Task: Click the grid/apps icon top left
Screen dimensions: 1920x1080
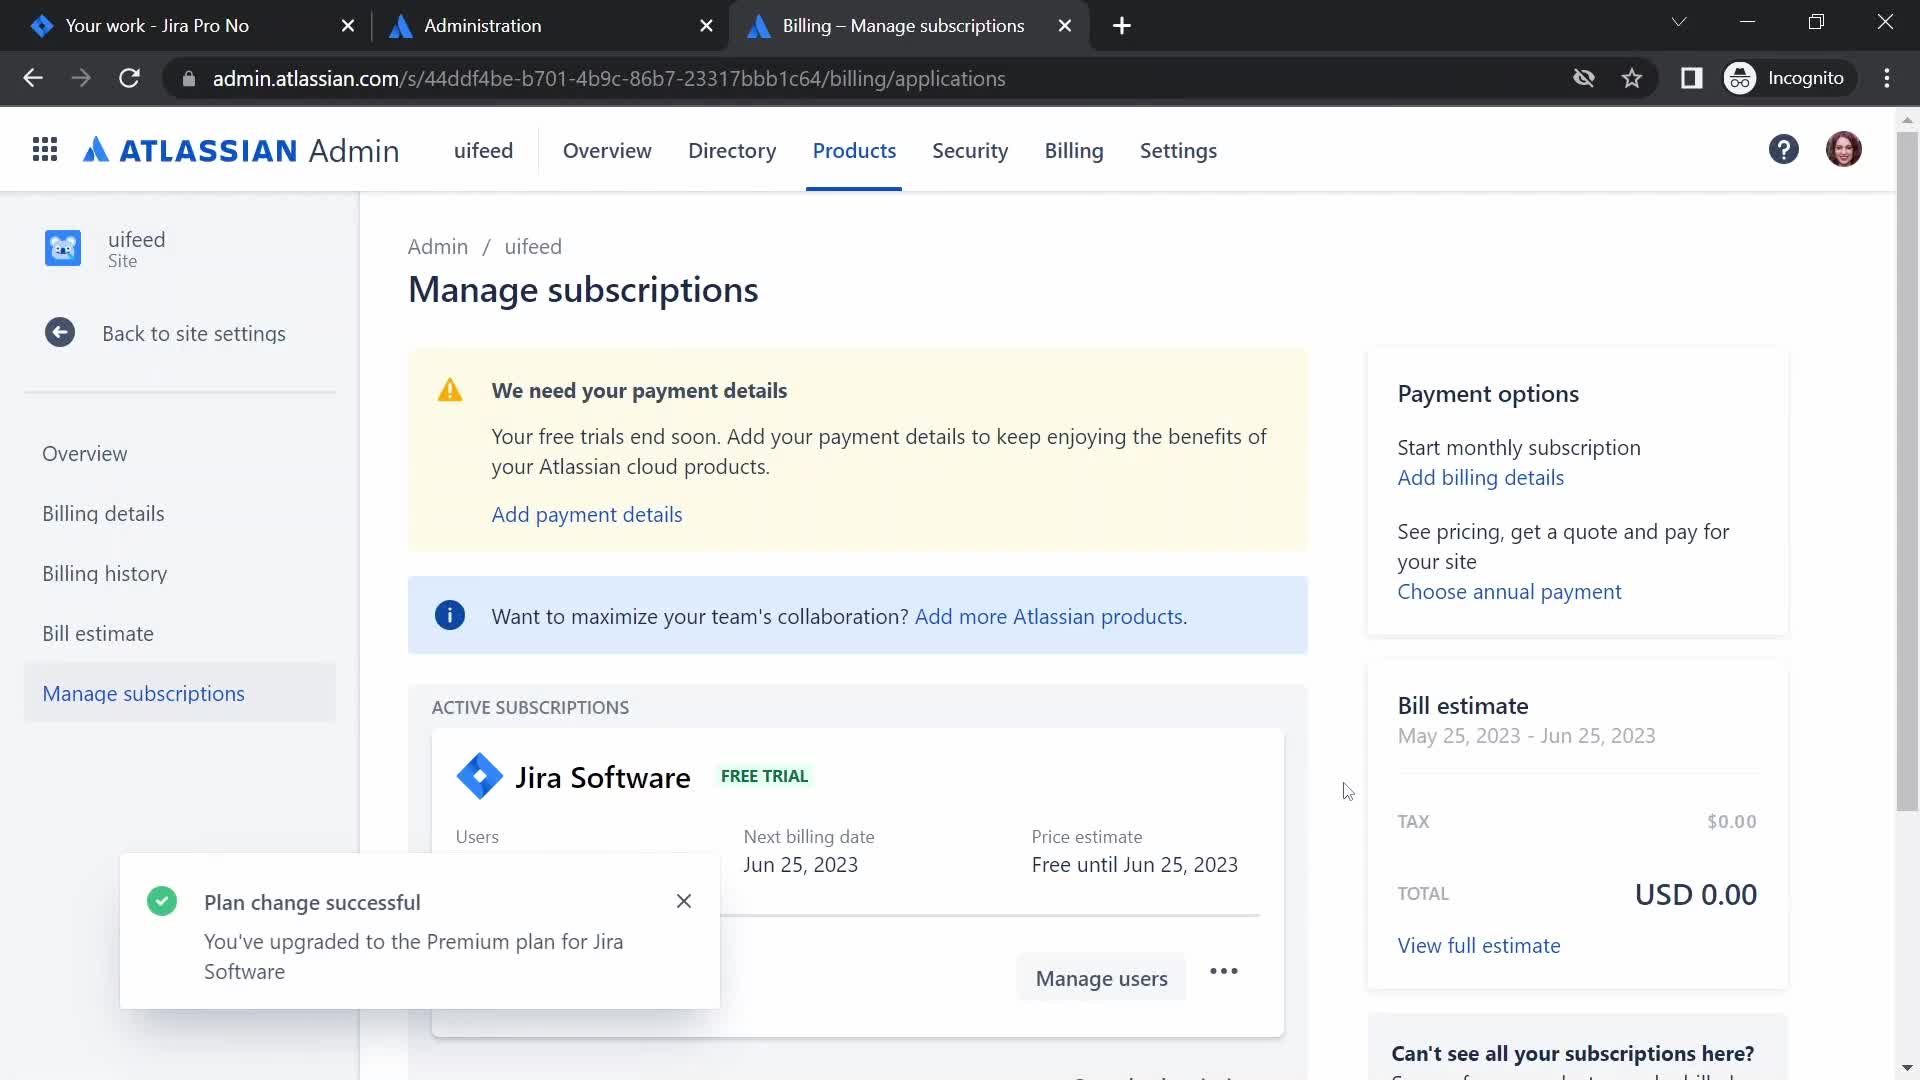Action: pyautogui.click(x=46, y=149)
